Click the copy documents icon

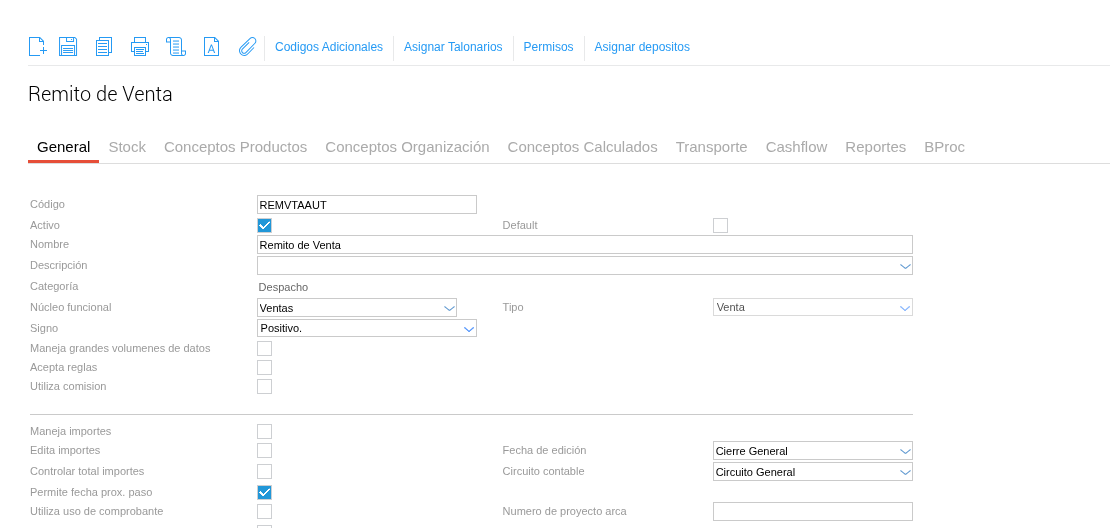(x=104, y=47)
